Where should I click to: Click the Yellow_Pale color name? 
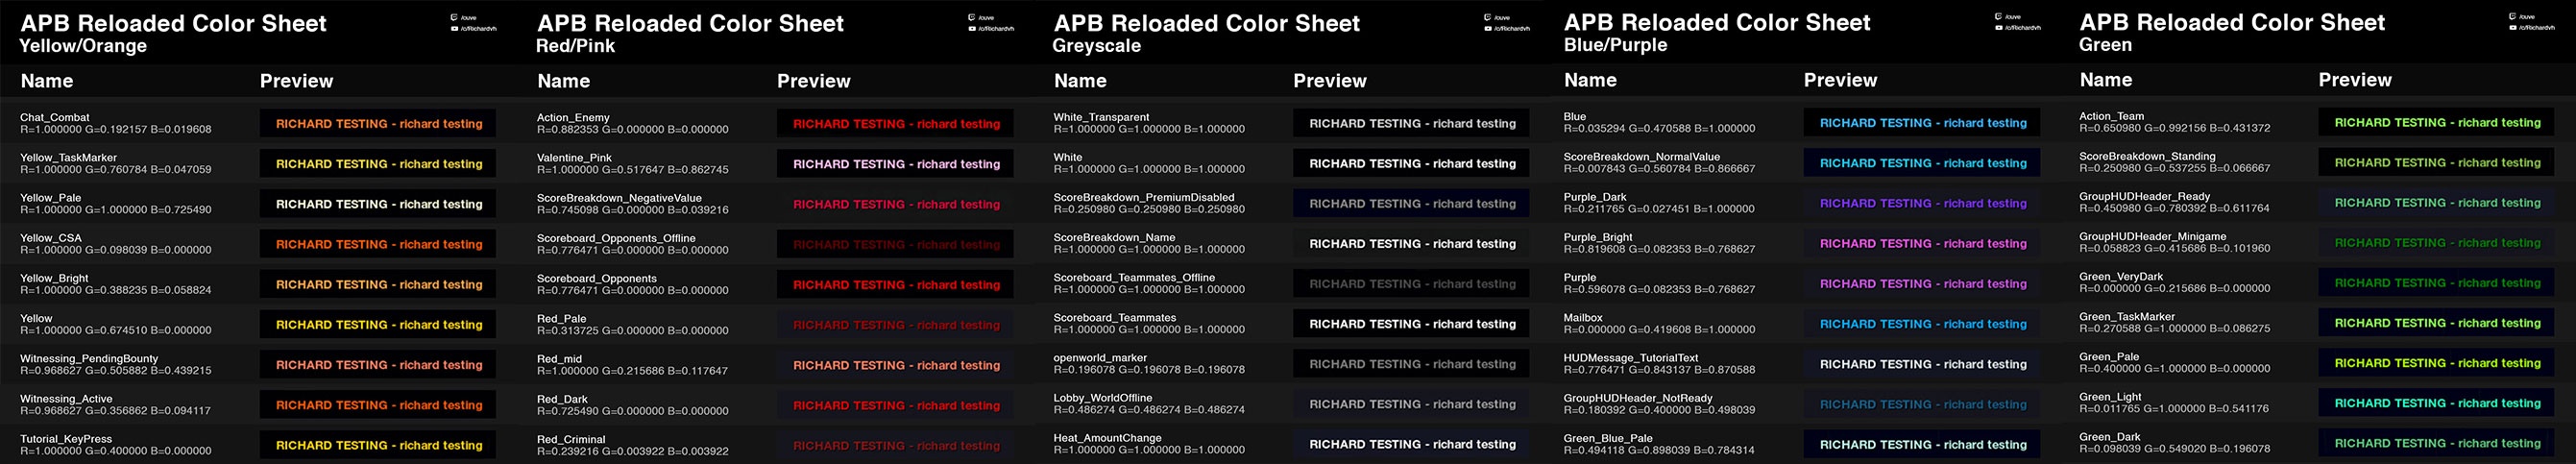[50, 198]
